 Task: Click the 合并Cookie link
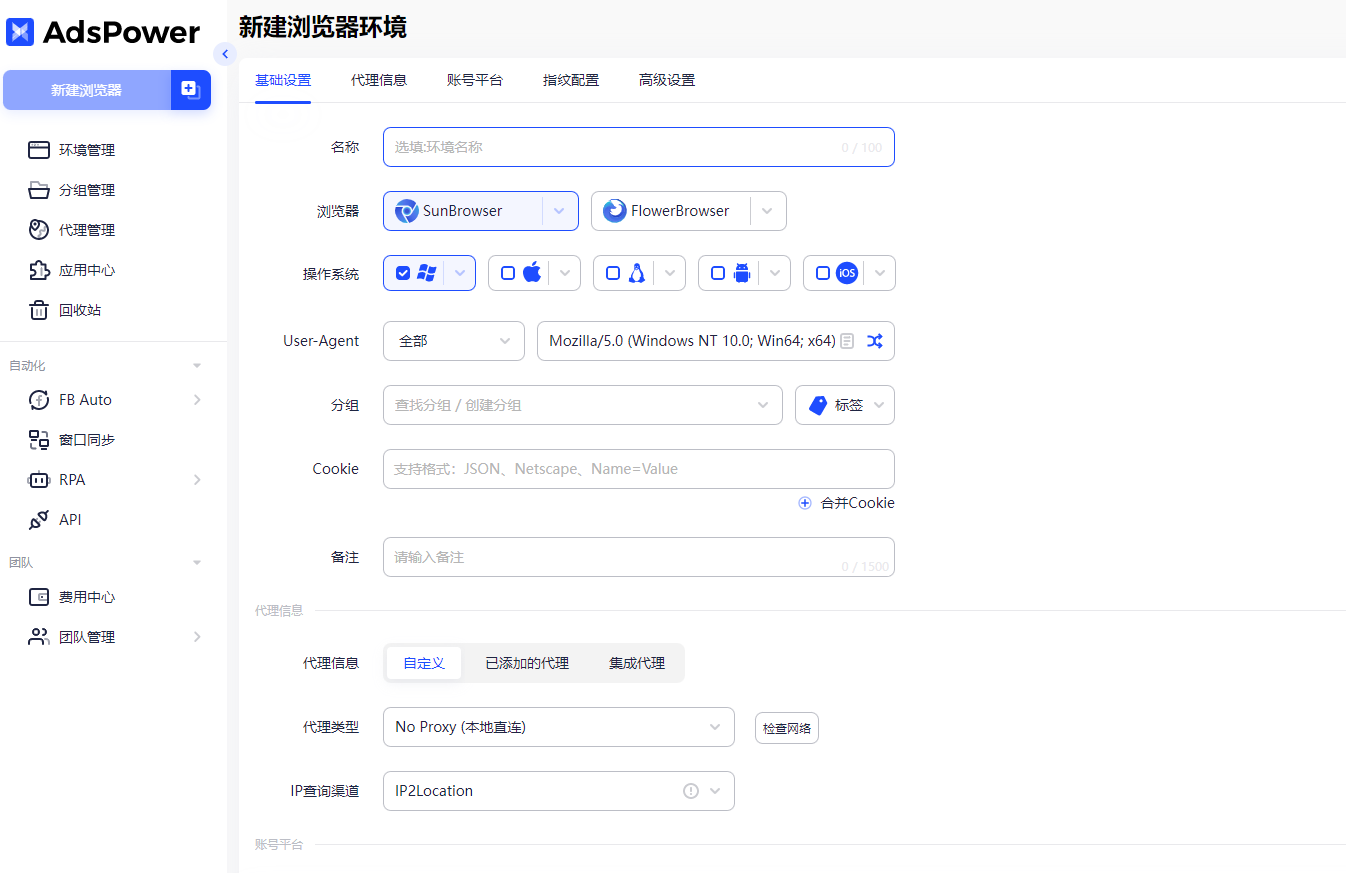pyautogui.click(x=858, y=503)
